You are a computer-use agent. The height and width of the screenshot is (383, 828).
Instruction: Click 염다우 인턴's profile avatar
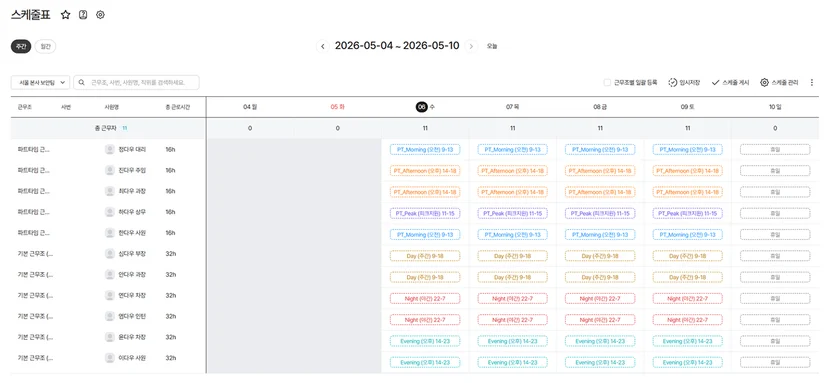[110, 316]
